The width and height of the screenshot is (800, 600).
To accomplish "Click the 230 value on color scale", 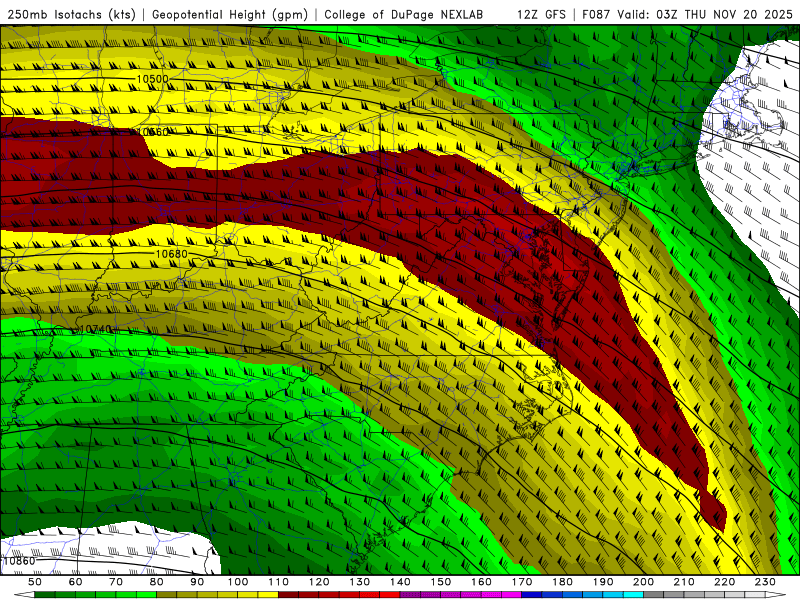I will coord(765,582).
